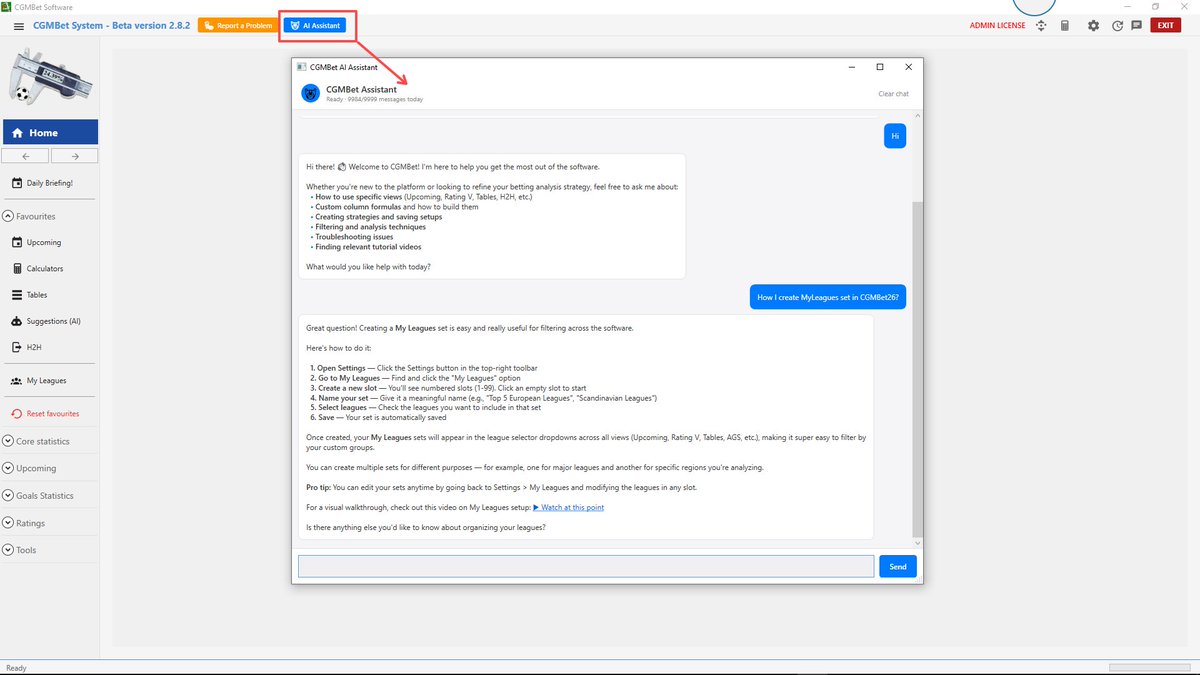
Task: Click the Suggestions (AI) robot icon
Action: pos(17,321)
